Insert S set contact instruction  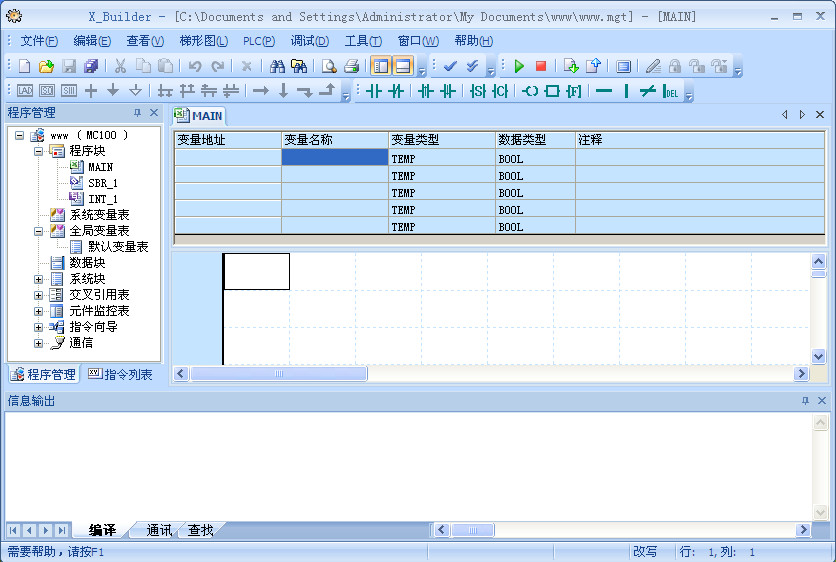(478, 91)
